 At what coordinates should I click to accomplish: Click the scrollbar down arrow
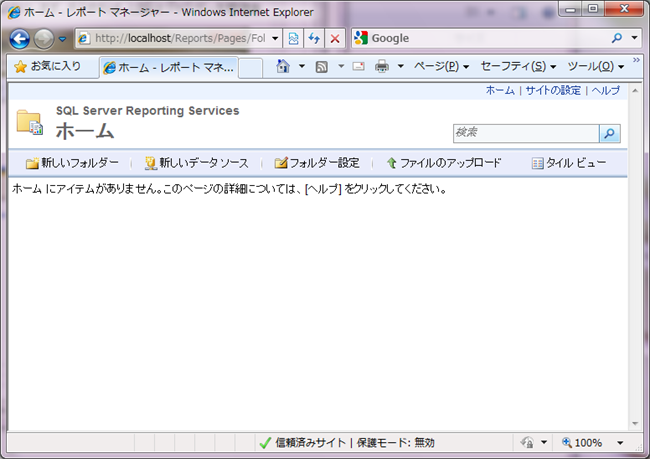tap(635, 424)
